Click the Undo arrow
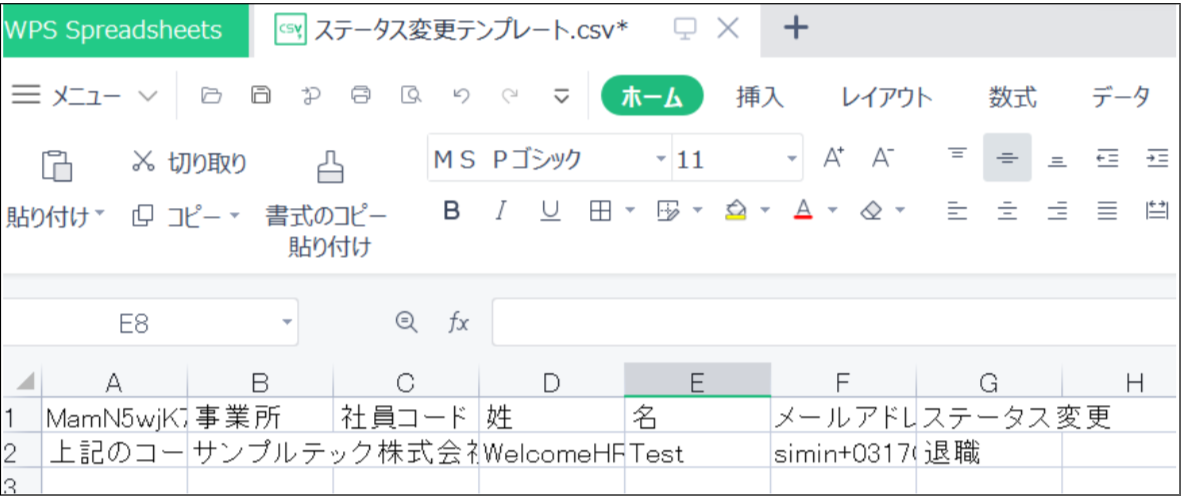Screen dimensions: 1183x500 point(461,96)
